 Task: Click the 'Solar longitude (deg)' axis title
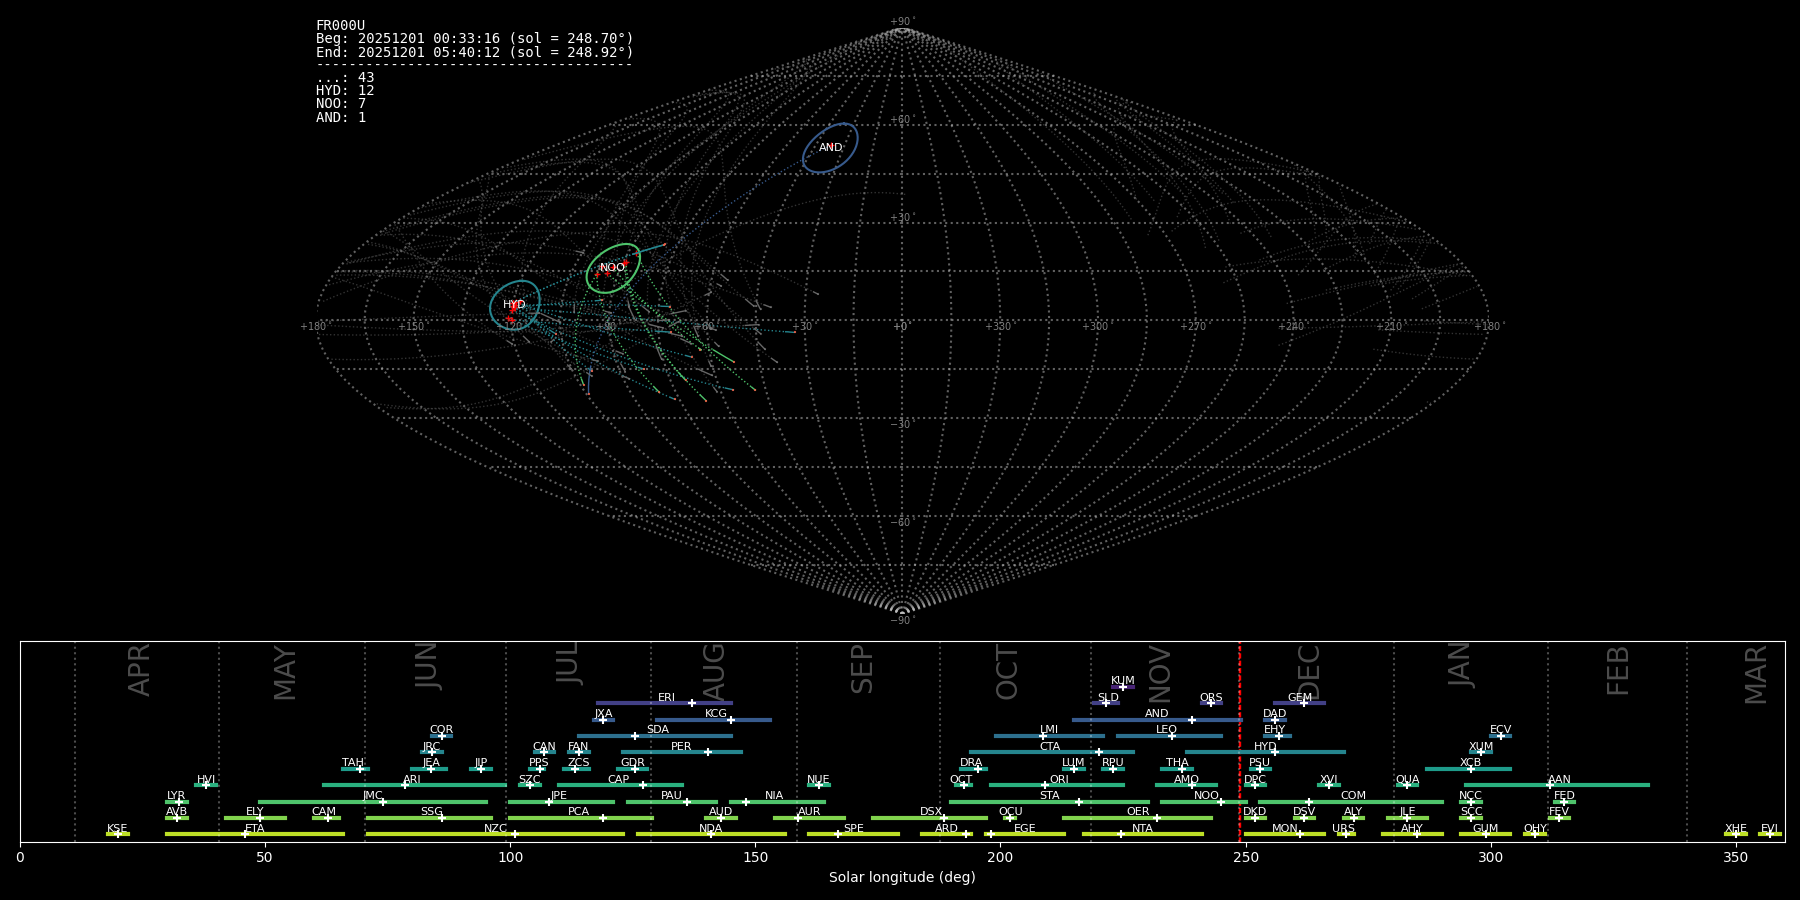(x=902, y=877)
